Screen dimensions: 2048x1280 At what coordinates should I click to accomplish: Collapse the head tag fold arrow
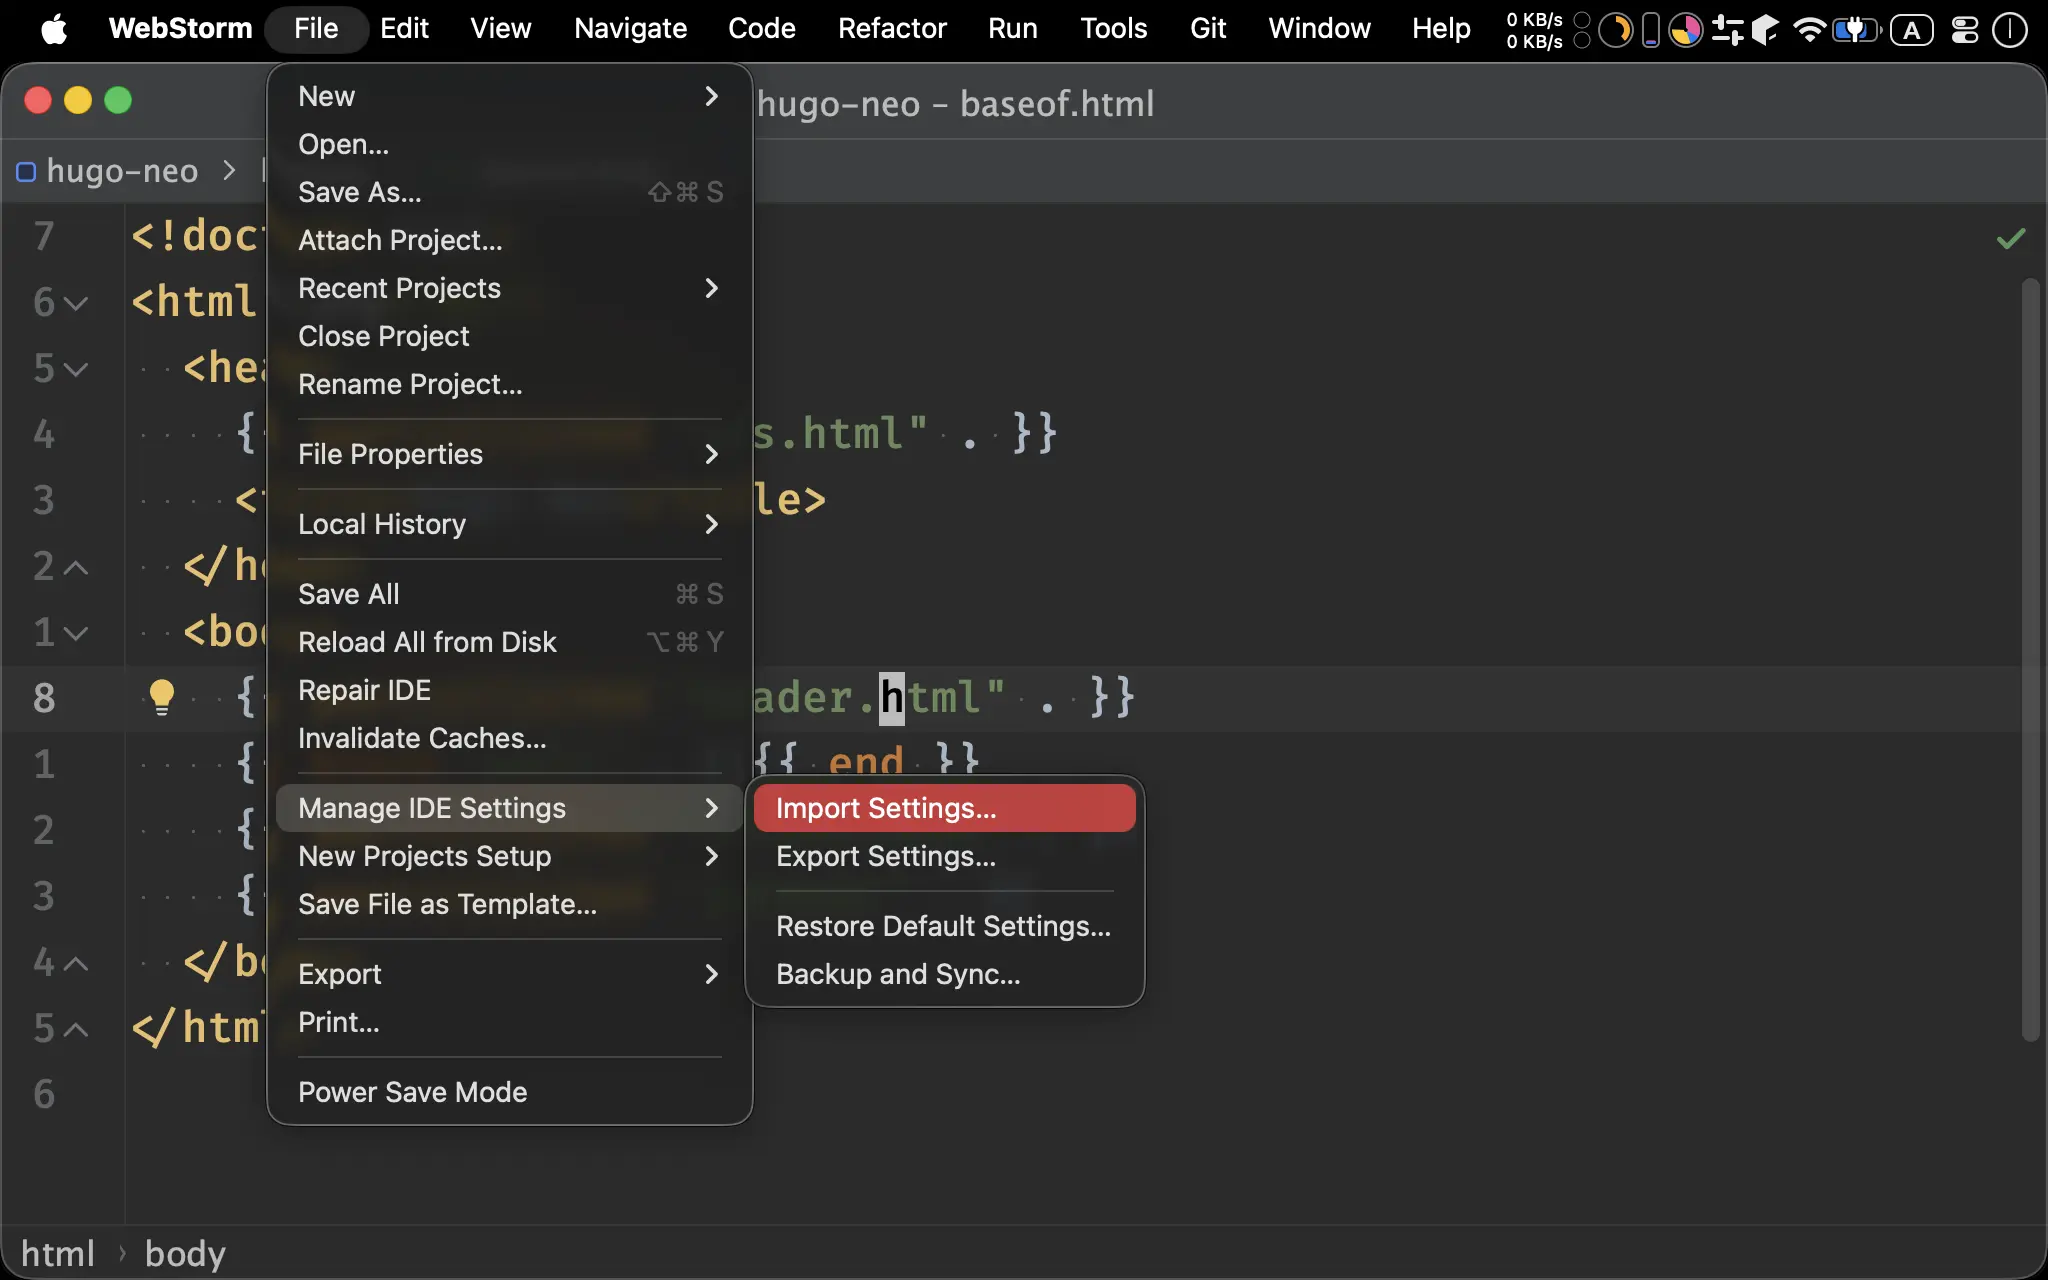click(x=76, y=369)
